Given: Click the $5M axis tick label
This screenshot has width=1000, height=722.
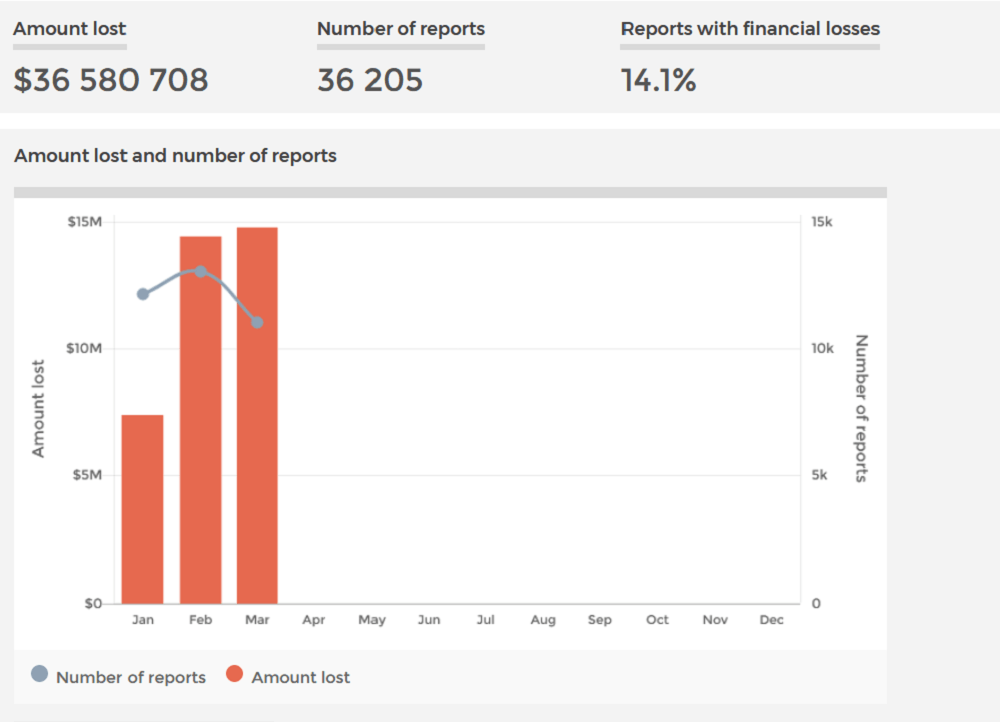Looking at the screenshot, I should coord(87,475).
